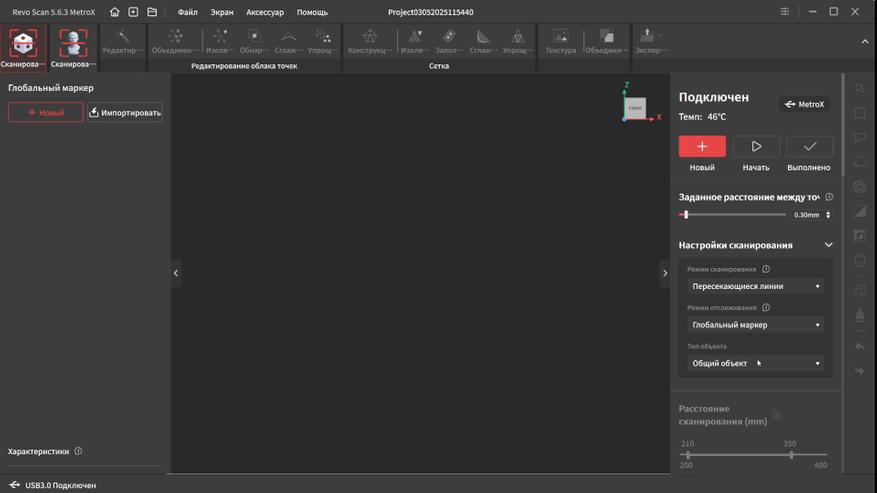Click the right panel vertical scrollbar
This screenshot has width=877, height=493.
(843, 126)
